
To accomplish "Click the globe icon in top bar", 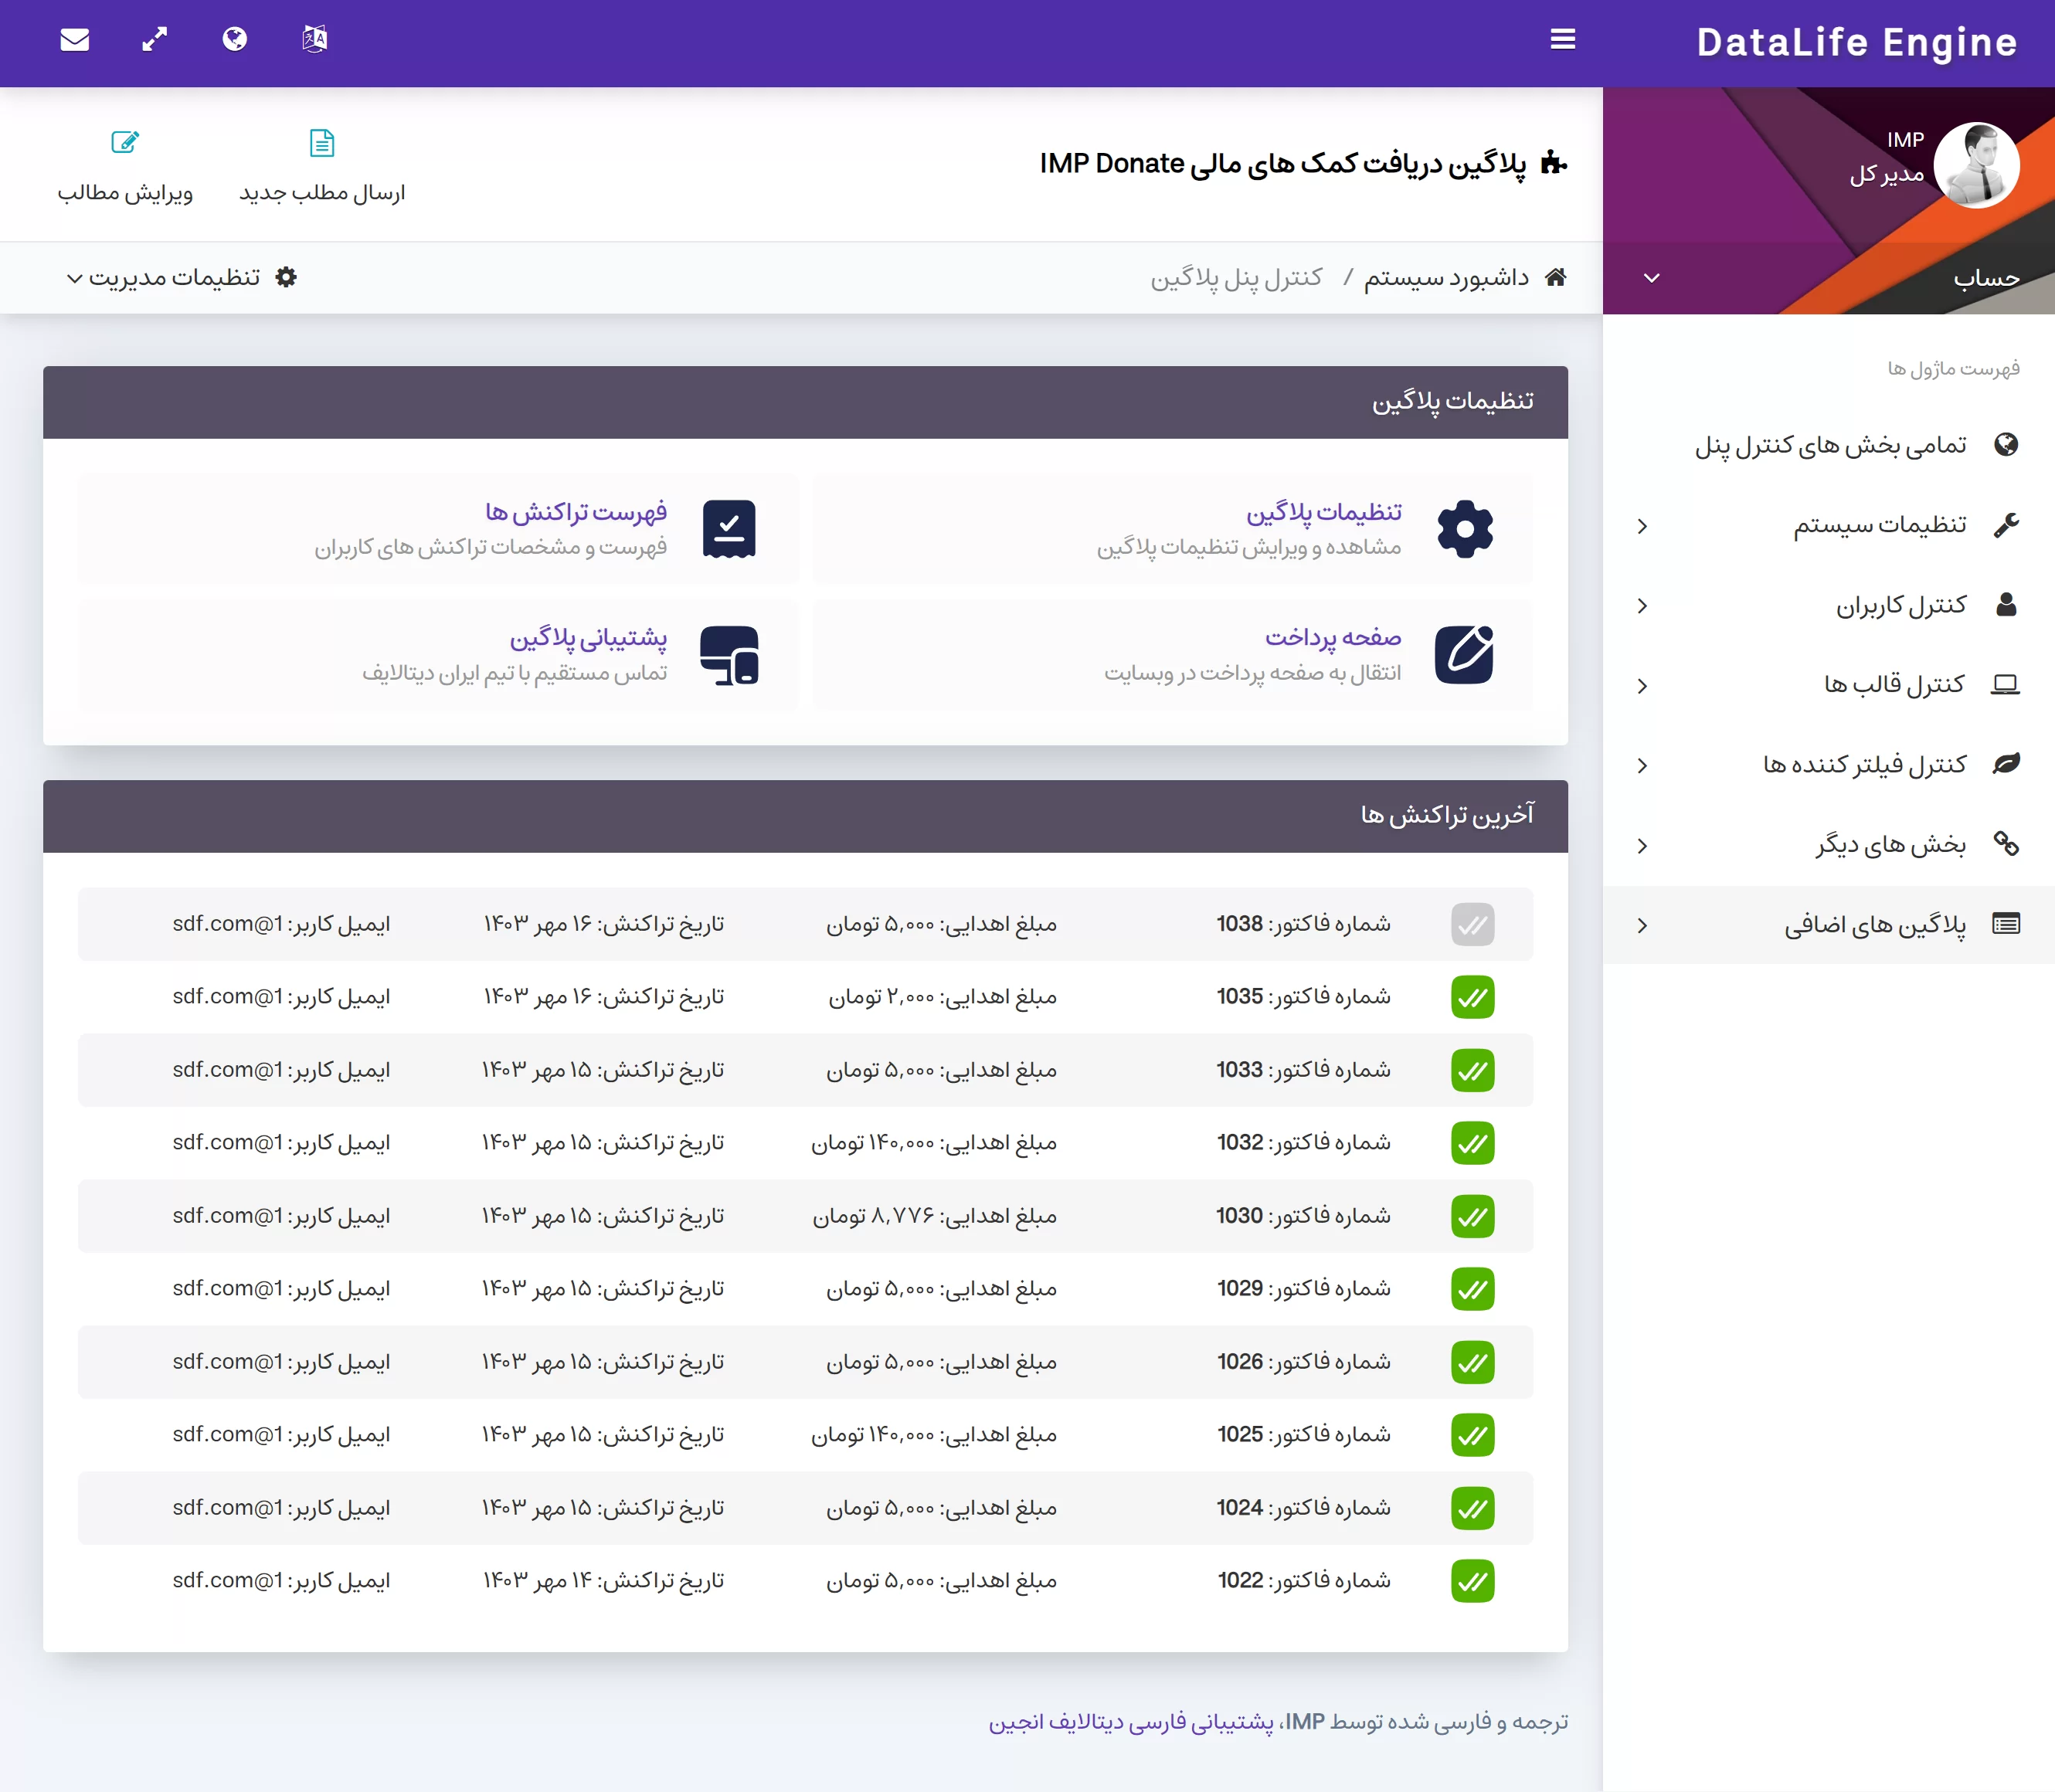I will [235, 40].
